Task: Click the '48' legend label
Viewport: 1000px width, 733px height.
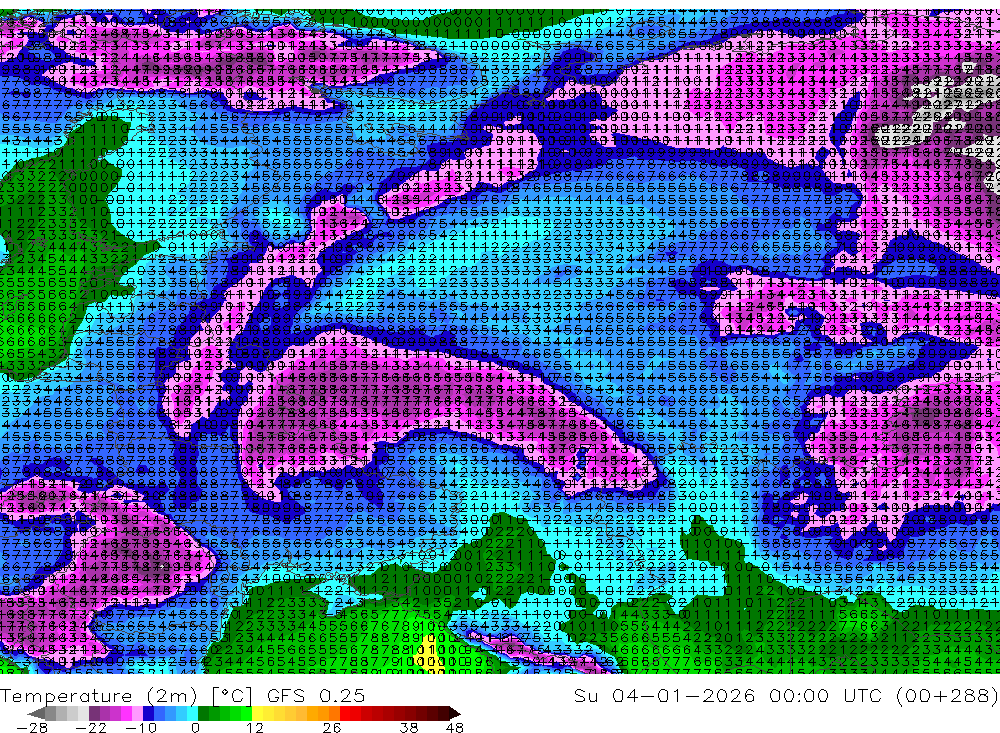Action: click(x=454, y=728)
